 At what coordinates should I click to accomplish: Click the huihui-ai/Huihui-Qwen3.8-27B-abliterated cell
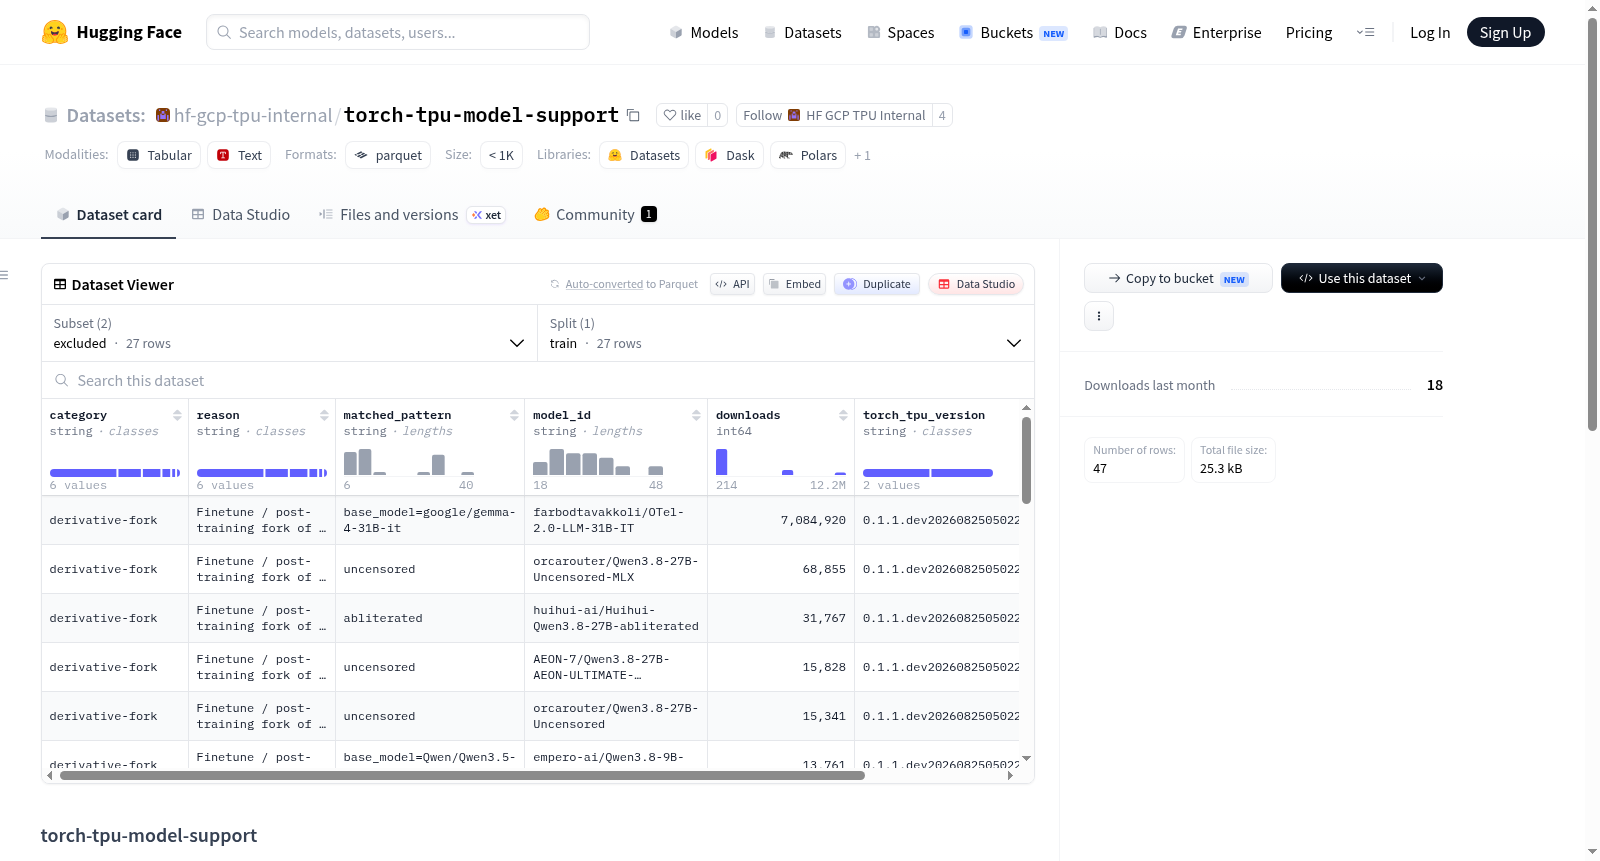point(615,618)
